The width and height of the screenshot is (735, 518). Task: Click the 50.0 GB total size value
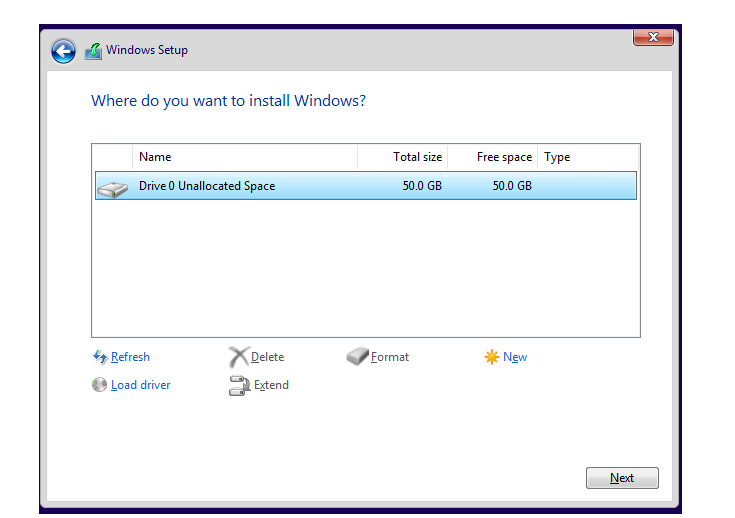[x=422, y=186]
